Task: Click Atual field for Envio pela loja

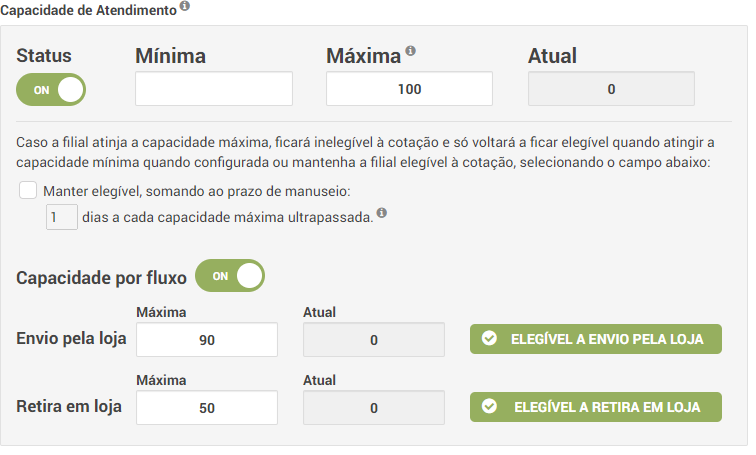Action: [x=373, y=340]
